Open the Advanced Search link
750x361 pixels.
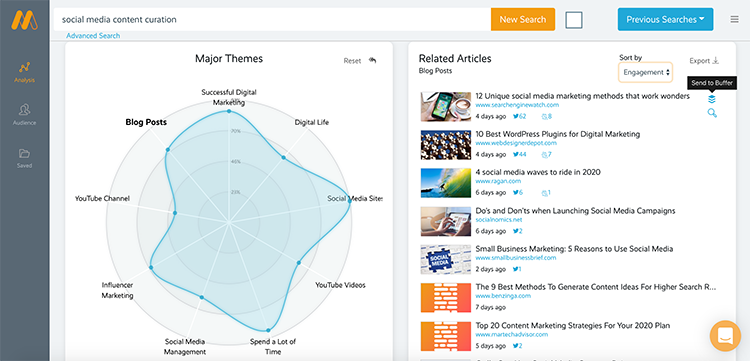point(93,36)
